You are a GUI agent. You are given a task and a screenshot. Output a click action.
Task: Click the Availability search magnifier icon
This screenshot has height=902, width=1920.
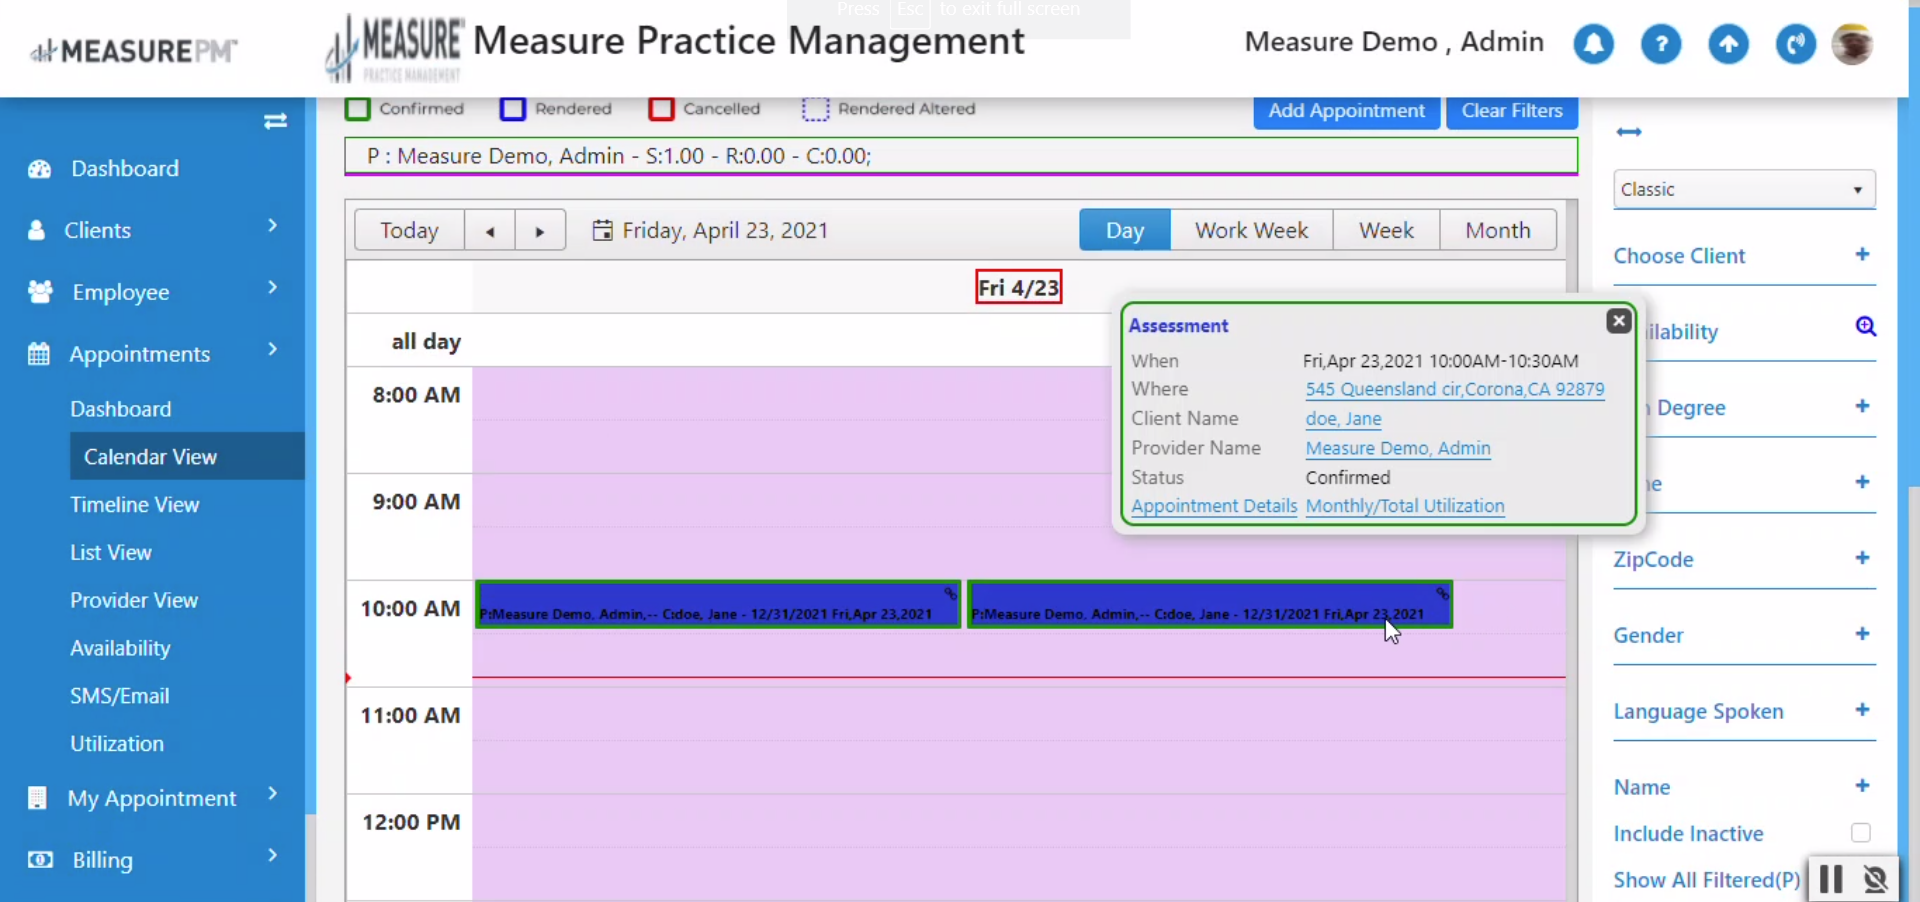(x=1865, y=327)
